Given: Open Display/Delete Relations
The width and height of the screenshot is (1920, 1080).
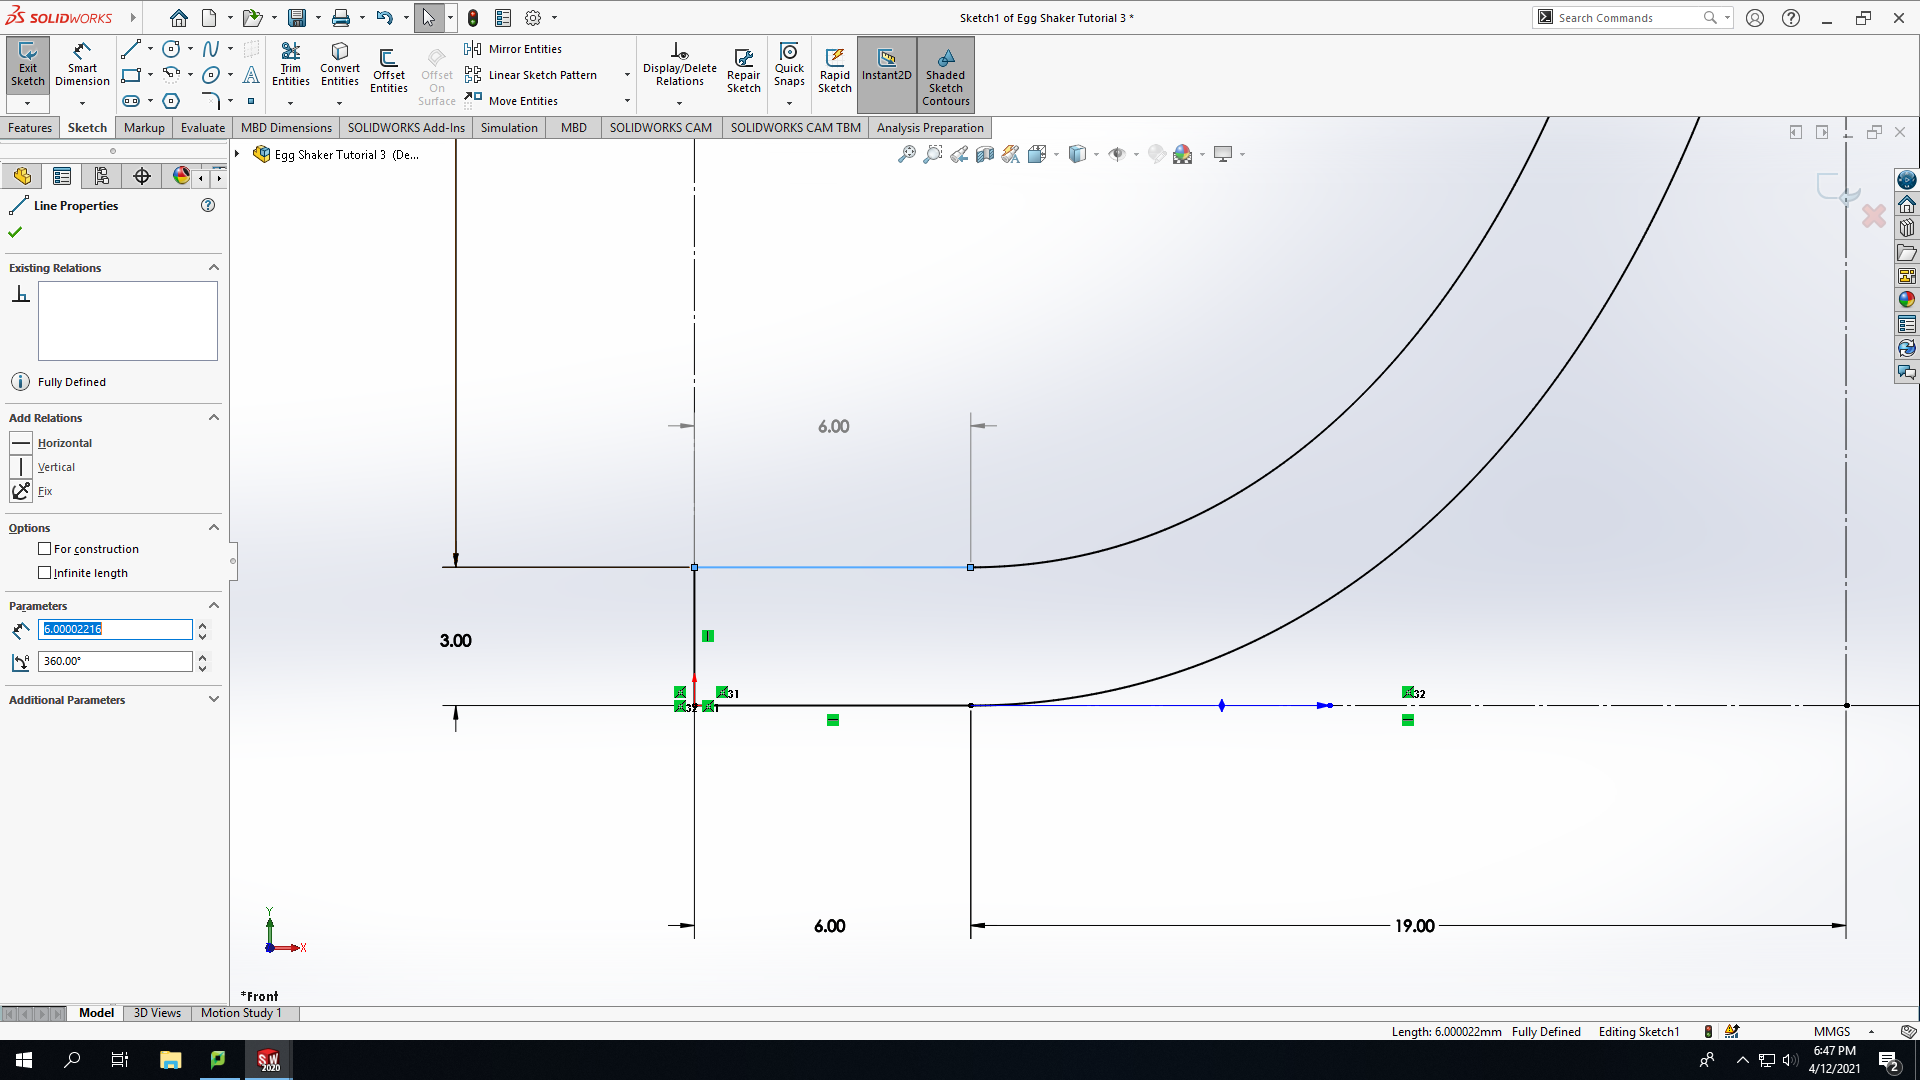Looking at the screenshot, I should click(x=679, y=65).
